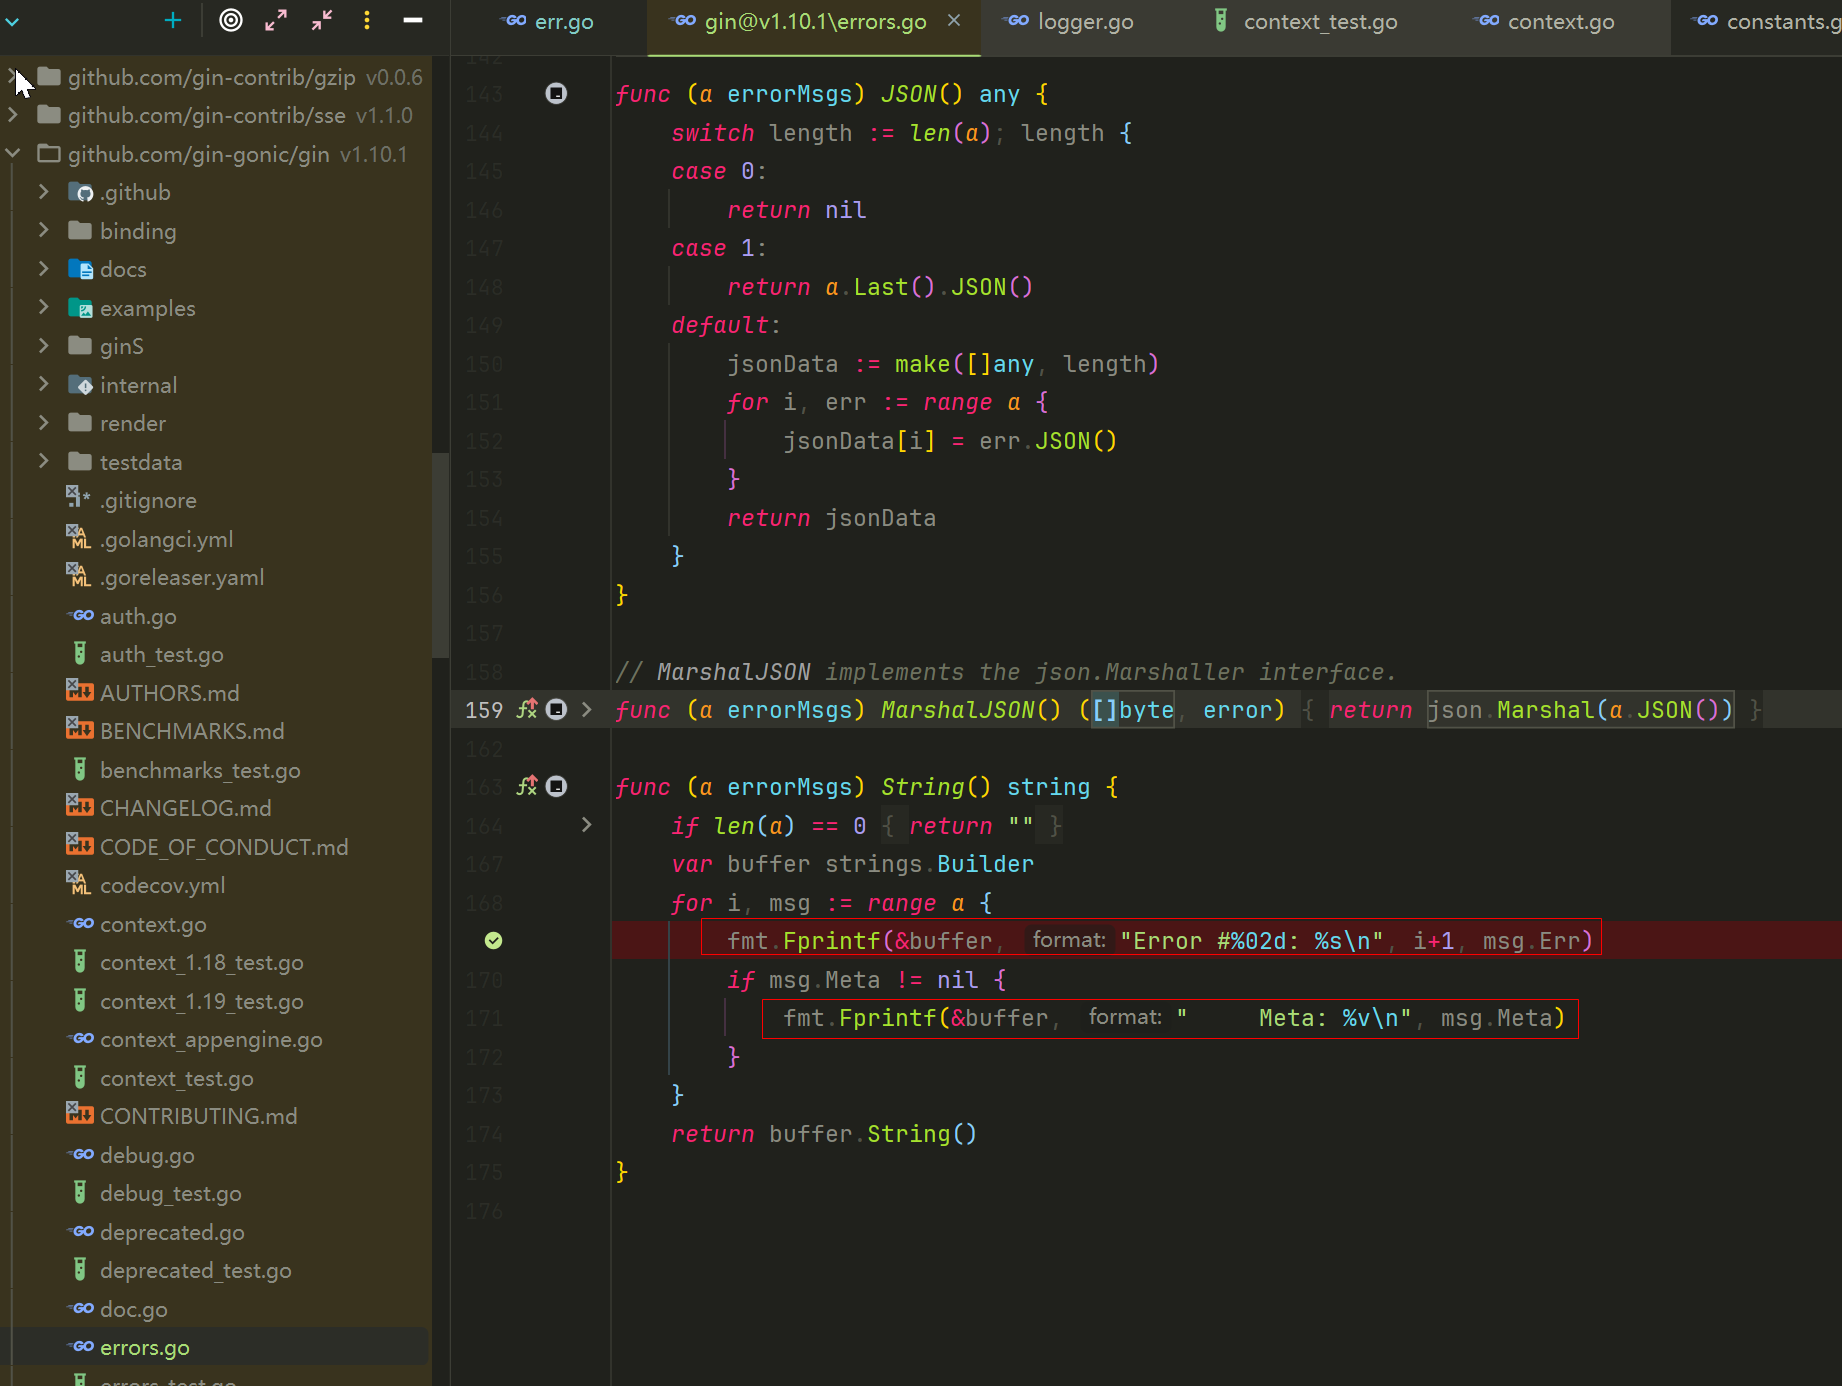Image resolution: width=1842 pixels, height=1386 pixels.
Task: Open doc.go file
Action: click(133, 1309)
